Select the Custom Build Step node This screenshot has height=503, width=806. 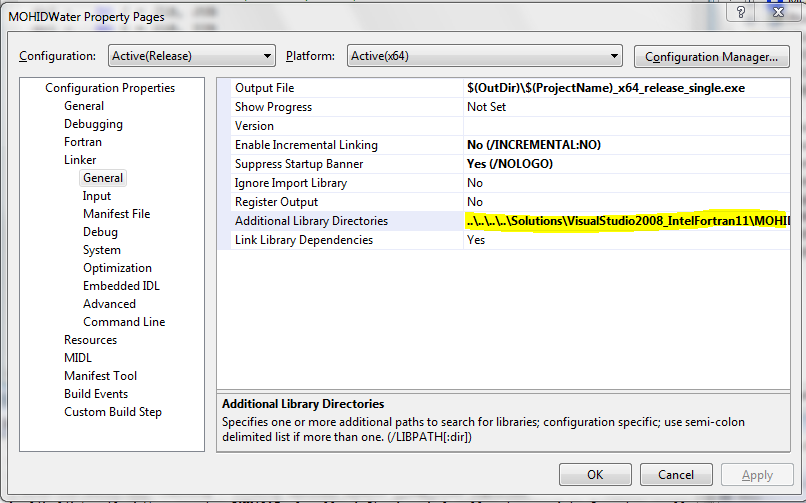[x=112, y=412]
